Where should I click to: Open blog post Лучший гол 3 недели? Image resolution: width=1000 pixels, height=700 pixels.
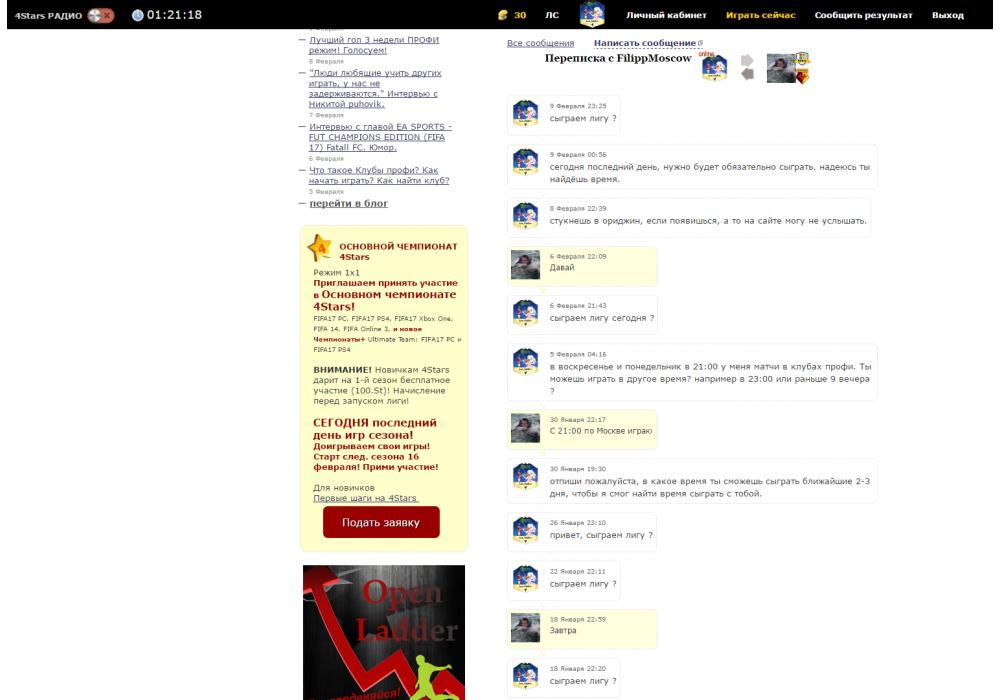click(374, 45)
